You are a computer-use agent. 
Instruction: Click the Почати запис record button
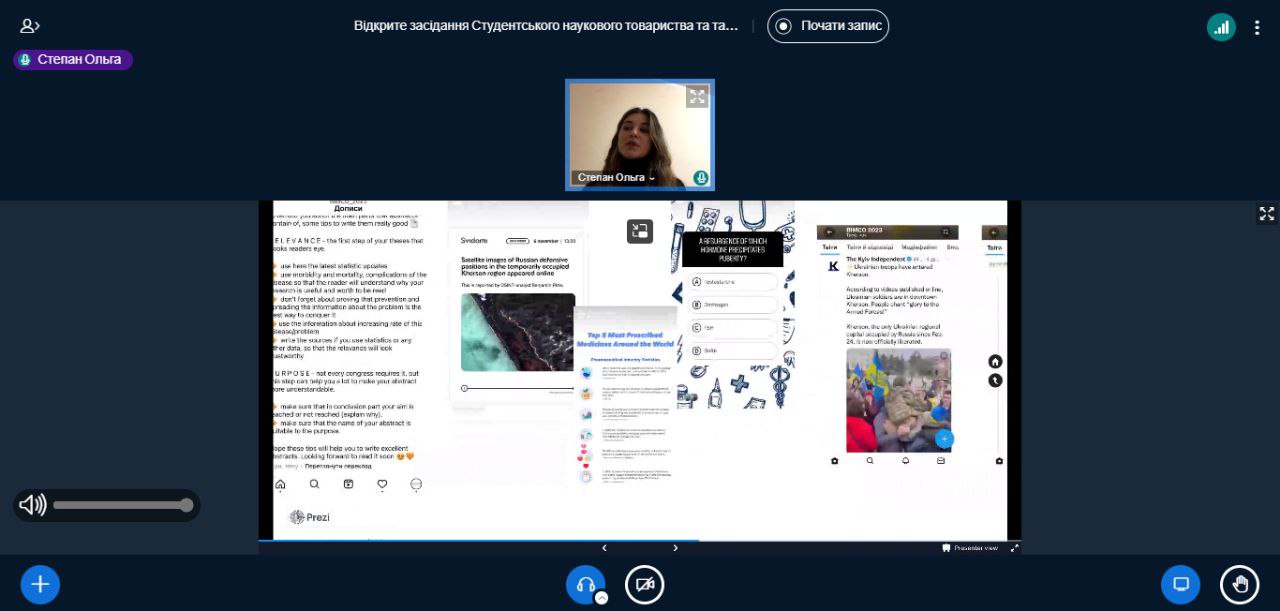[828, 26]
